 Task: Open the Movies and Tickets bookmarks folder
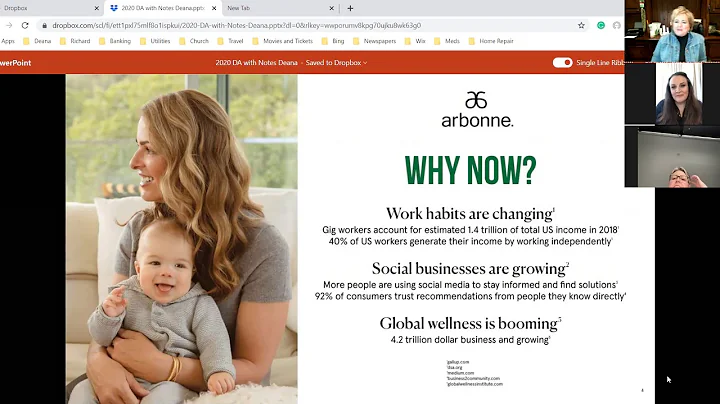point(282,41)
